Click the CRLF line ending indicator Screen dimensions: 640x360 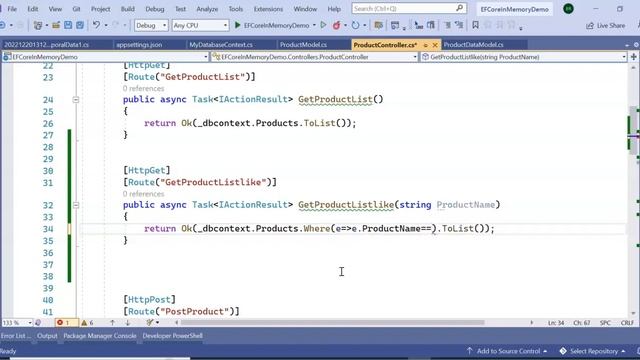[627, 323]
